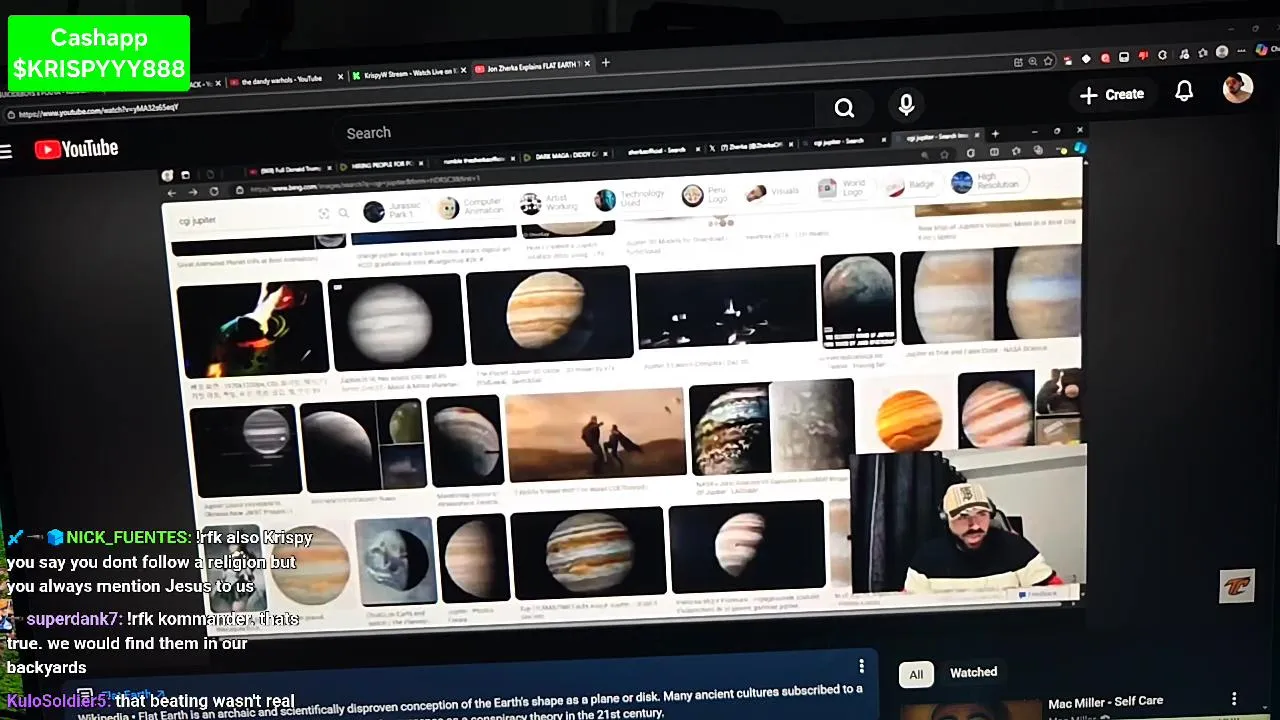Viewport: 1280px width, 720px height.
Task: Click the red thumbs-down extension icon
Action: pyautogui.click(x=1143, y=56)
